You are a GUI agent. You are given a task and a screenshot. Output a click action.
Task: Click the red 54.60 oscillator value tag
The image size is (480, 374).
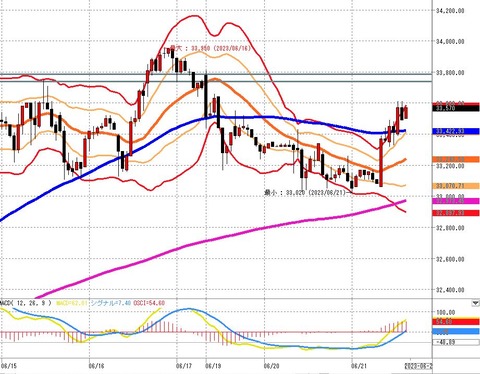click(456, 322)
